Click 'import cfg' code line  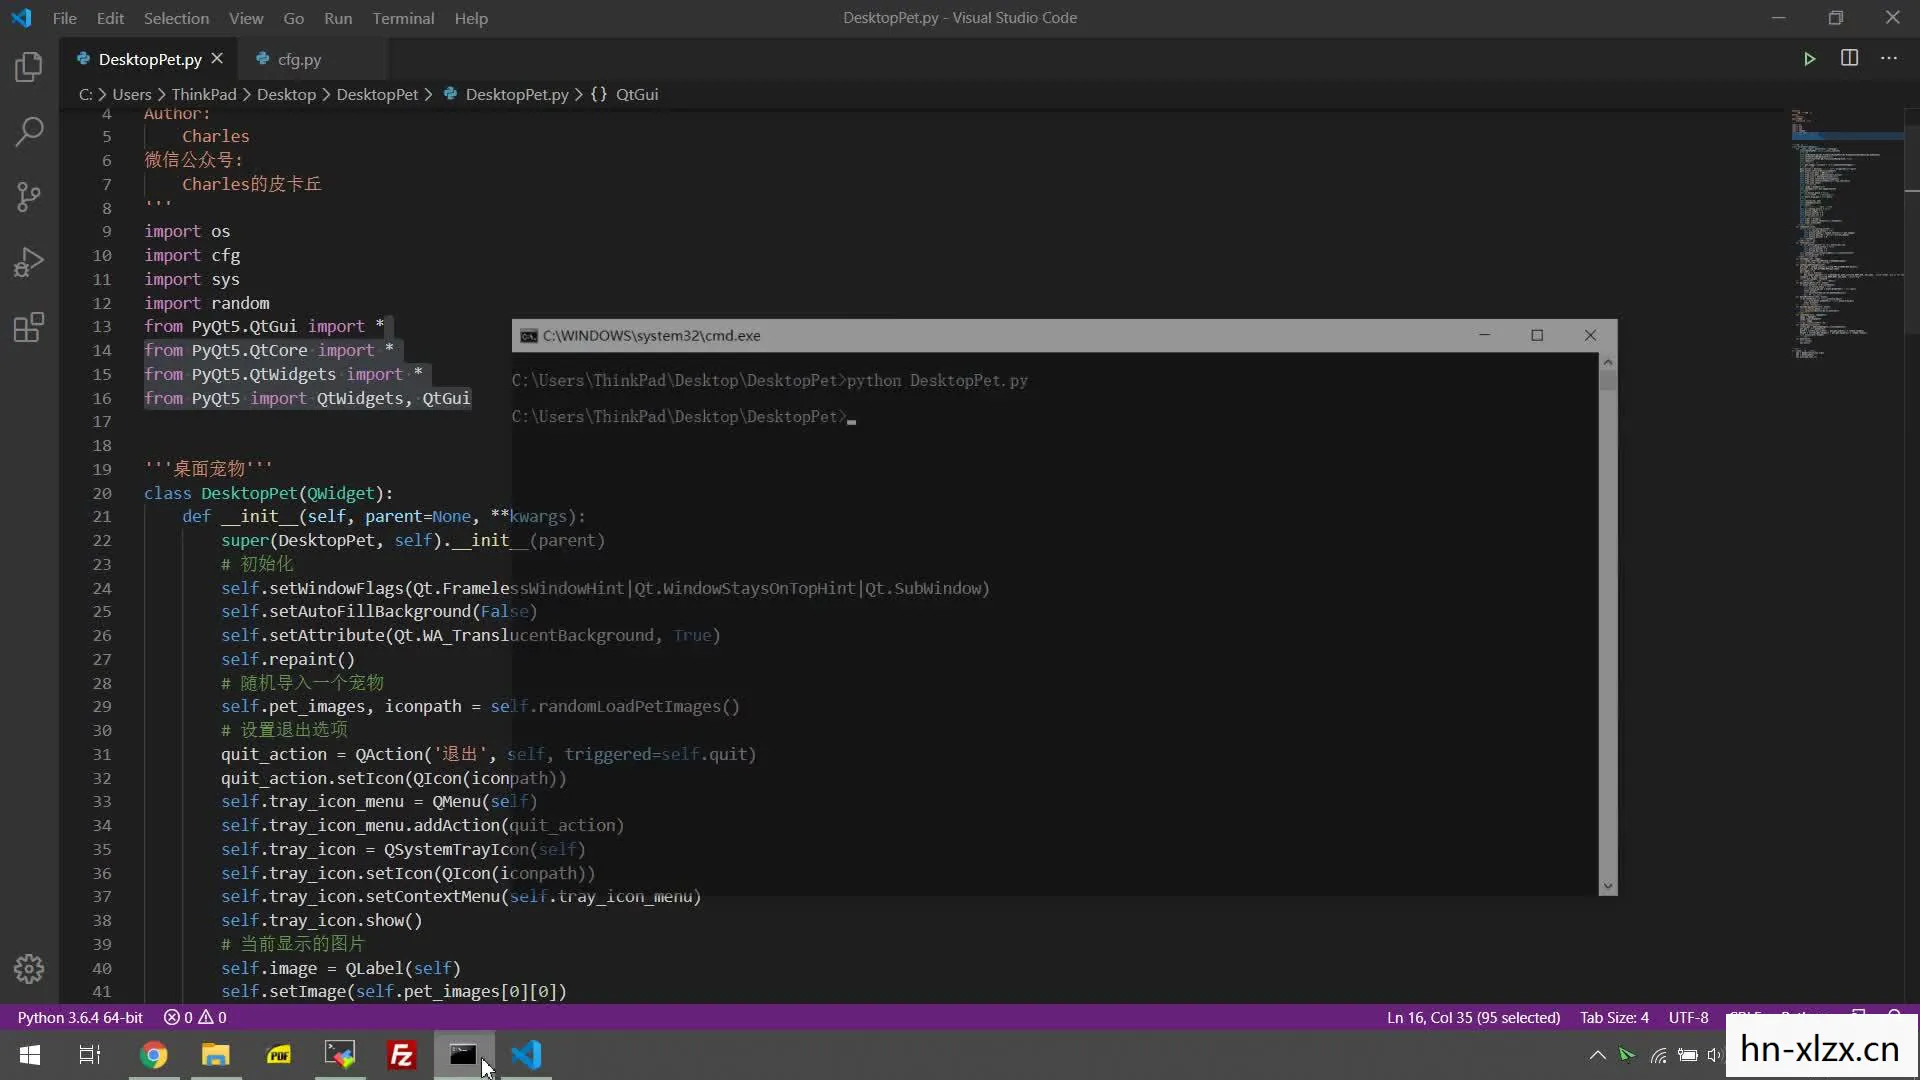192,255
